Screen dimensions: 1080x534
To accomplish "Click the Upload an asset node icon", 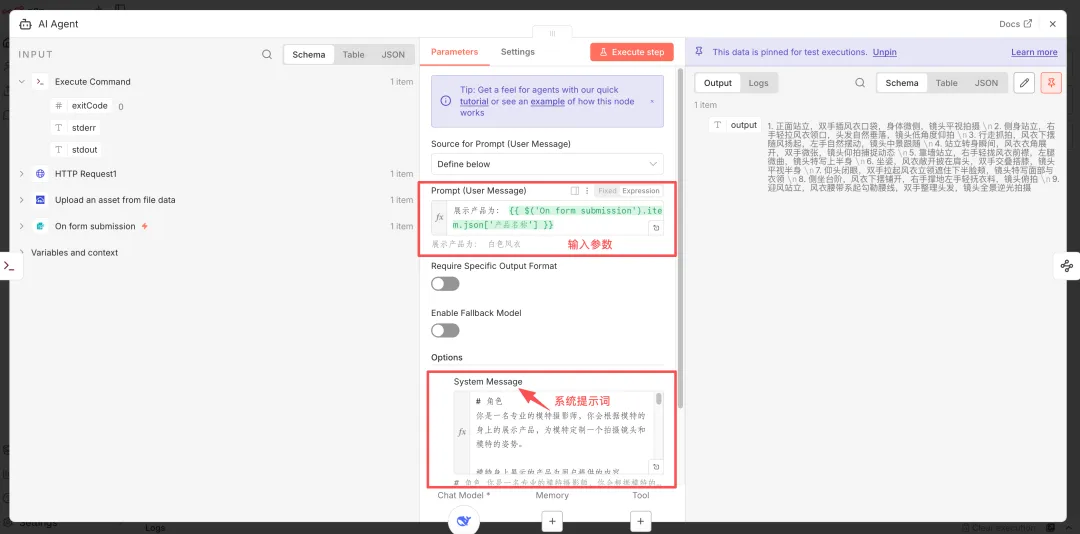I will pyautogui.click(x=40, y=200).
